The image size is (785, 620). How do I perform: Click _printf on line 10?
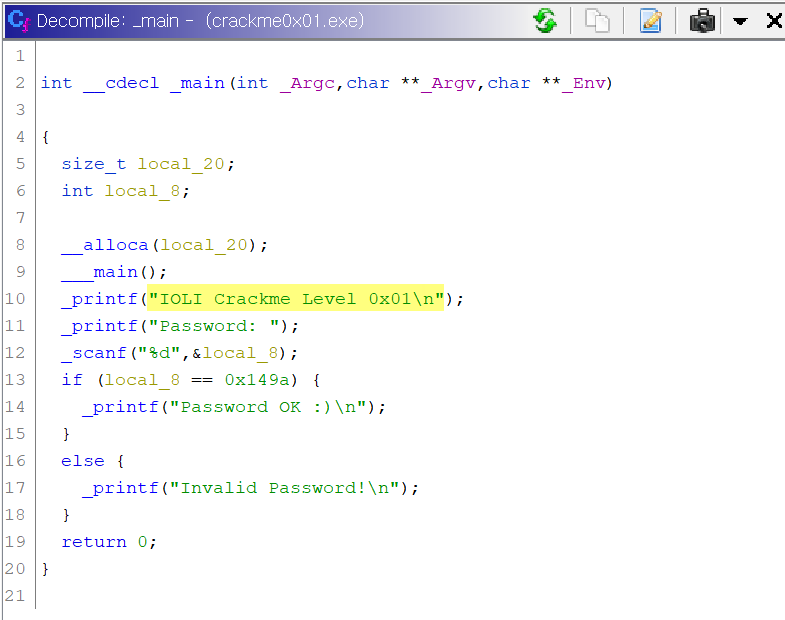pos(99,299)
